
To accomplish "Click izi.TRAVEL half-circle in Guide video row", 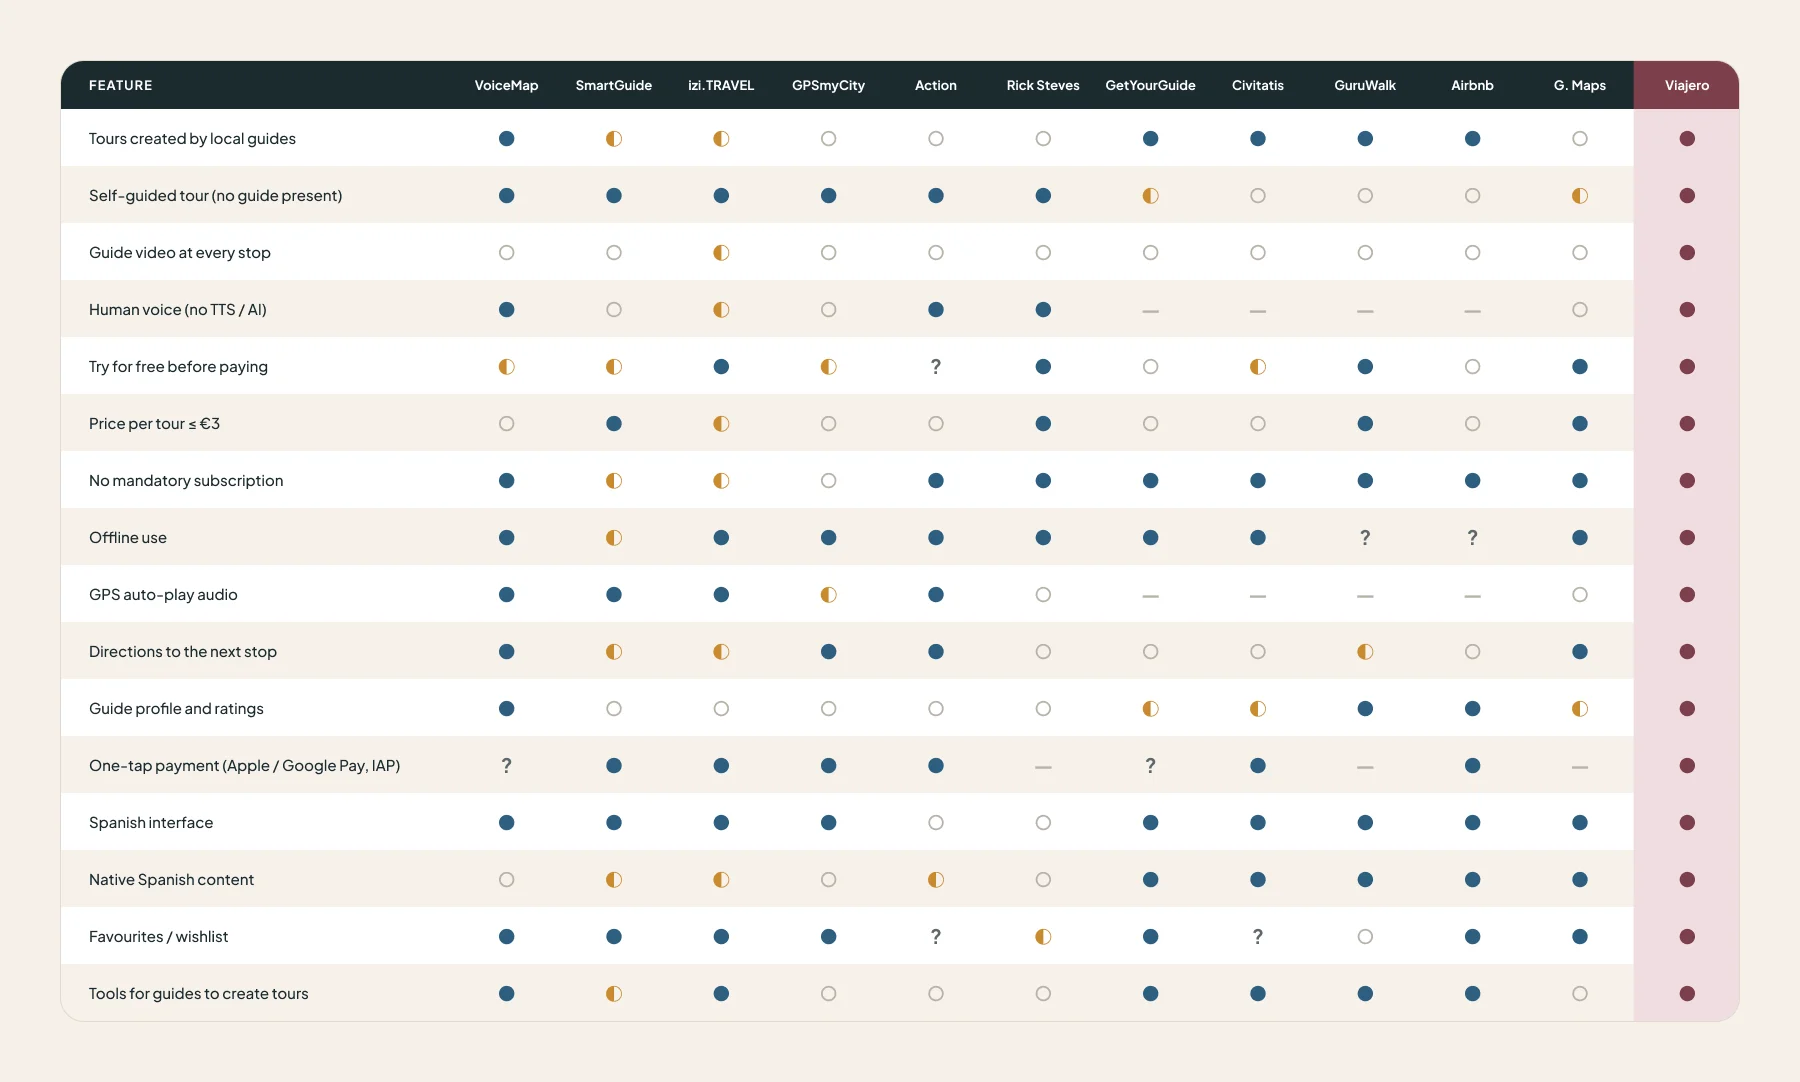I will tap(721, 253).
